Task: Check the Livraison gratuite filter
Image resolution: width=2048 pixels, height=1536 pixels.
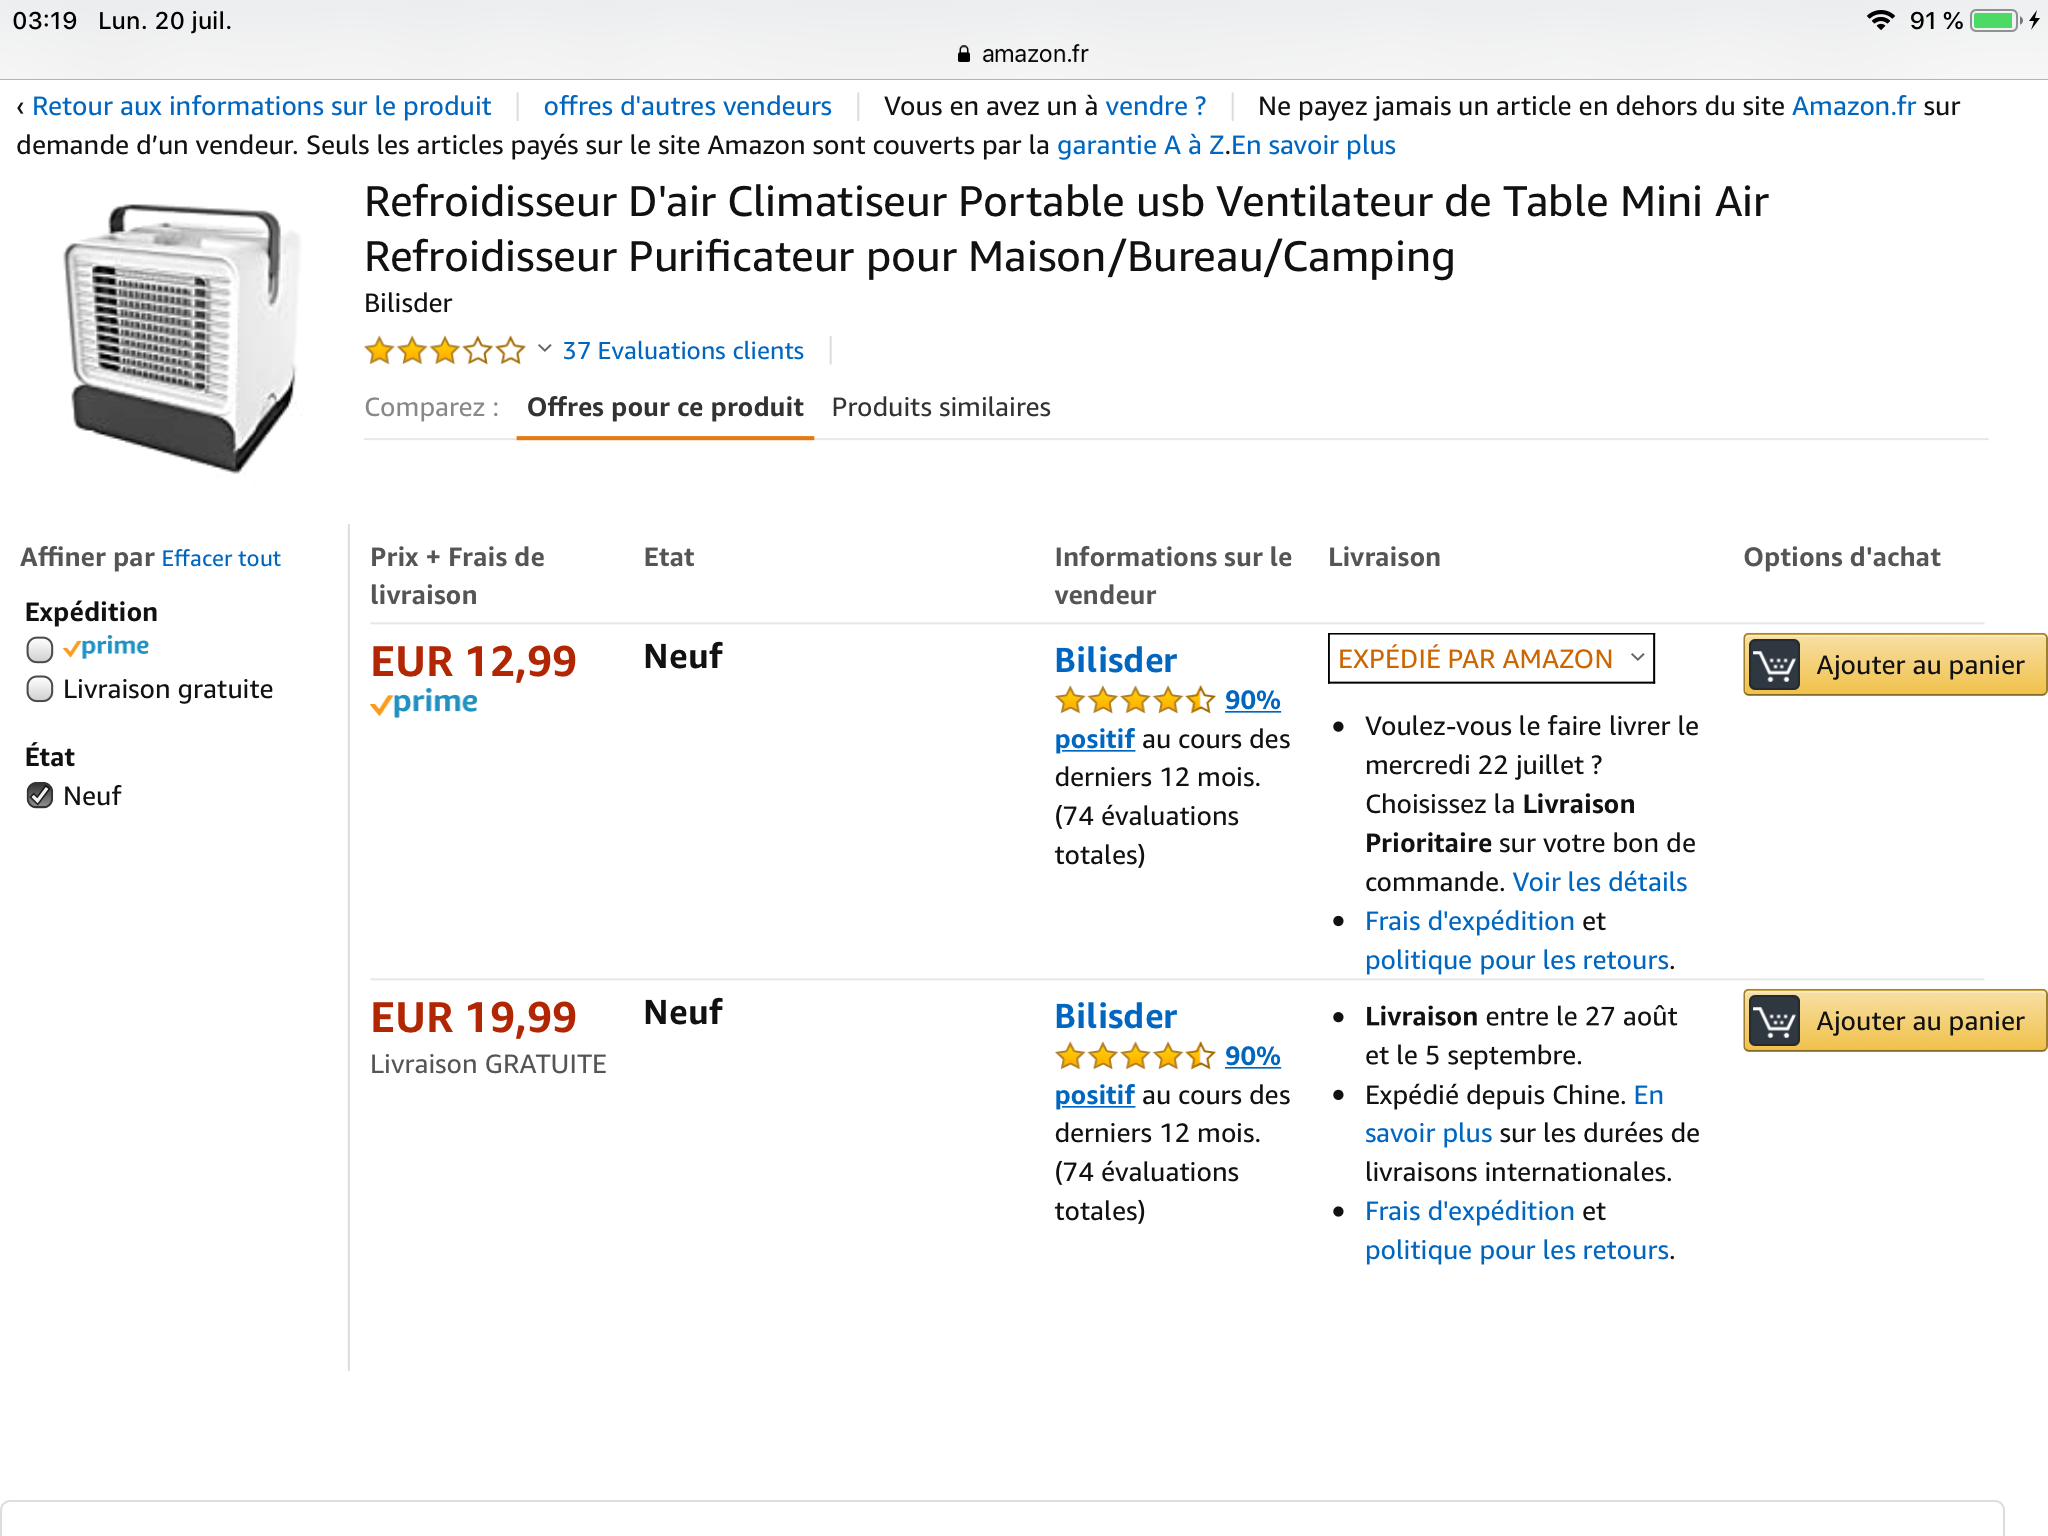Action: tap(40, 689)
